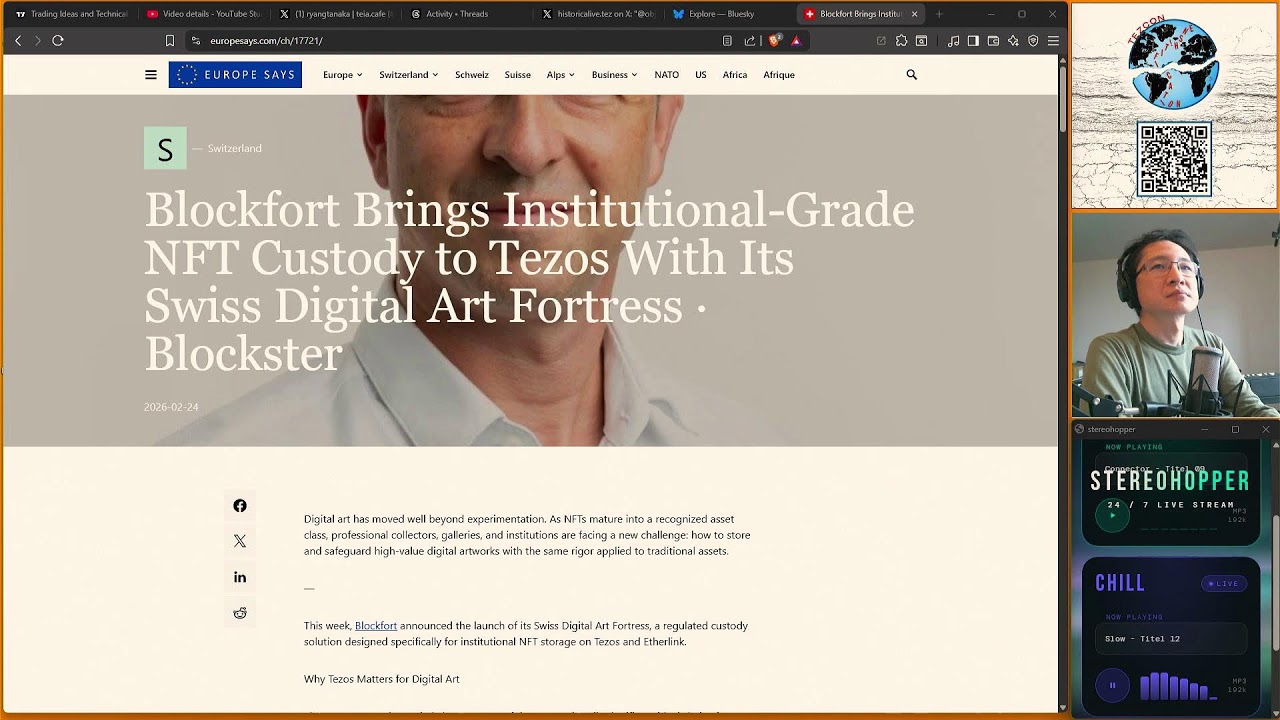The width and height of the screenshot is (1280, 720).
Task: Reload the current page
Action: pyautogui.click(x=58, y=41)
